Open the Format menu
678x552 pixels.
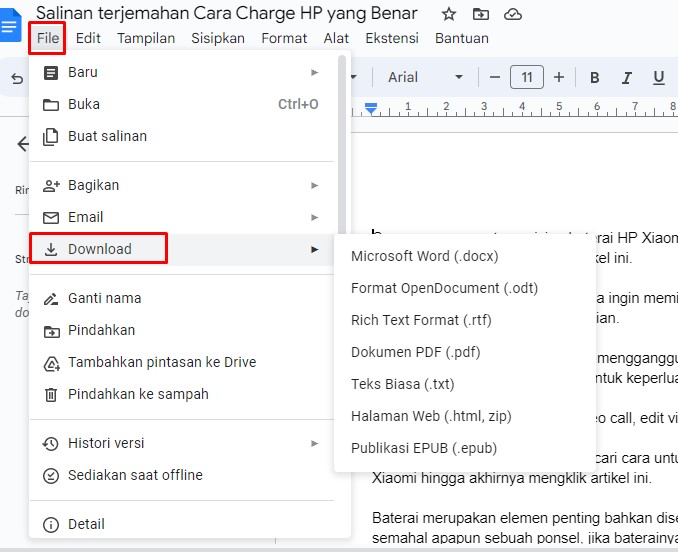coord(284,38)
